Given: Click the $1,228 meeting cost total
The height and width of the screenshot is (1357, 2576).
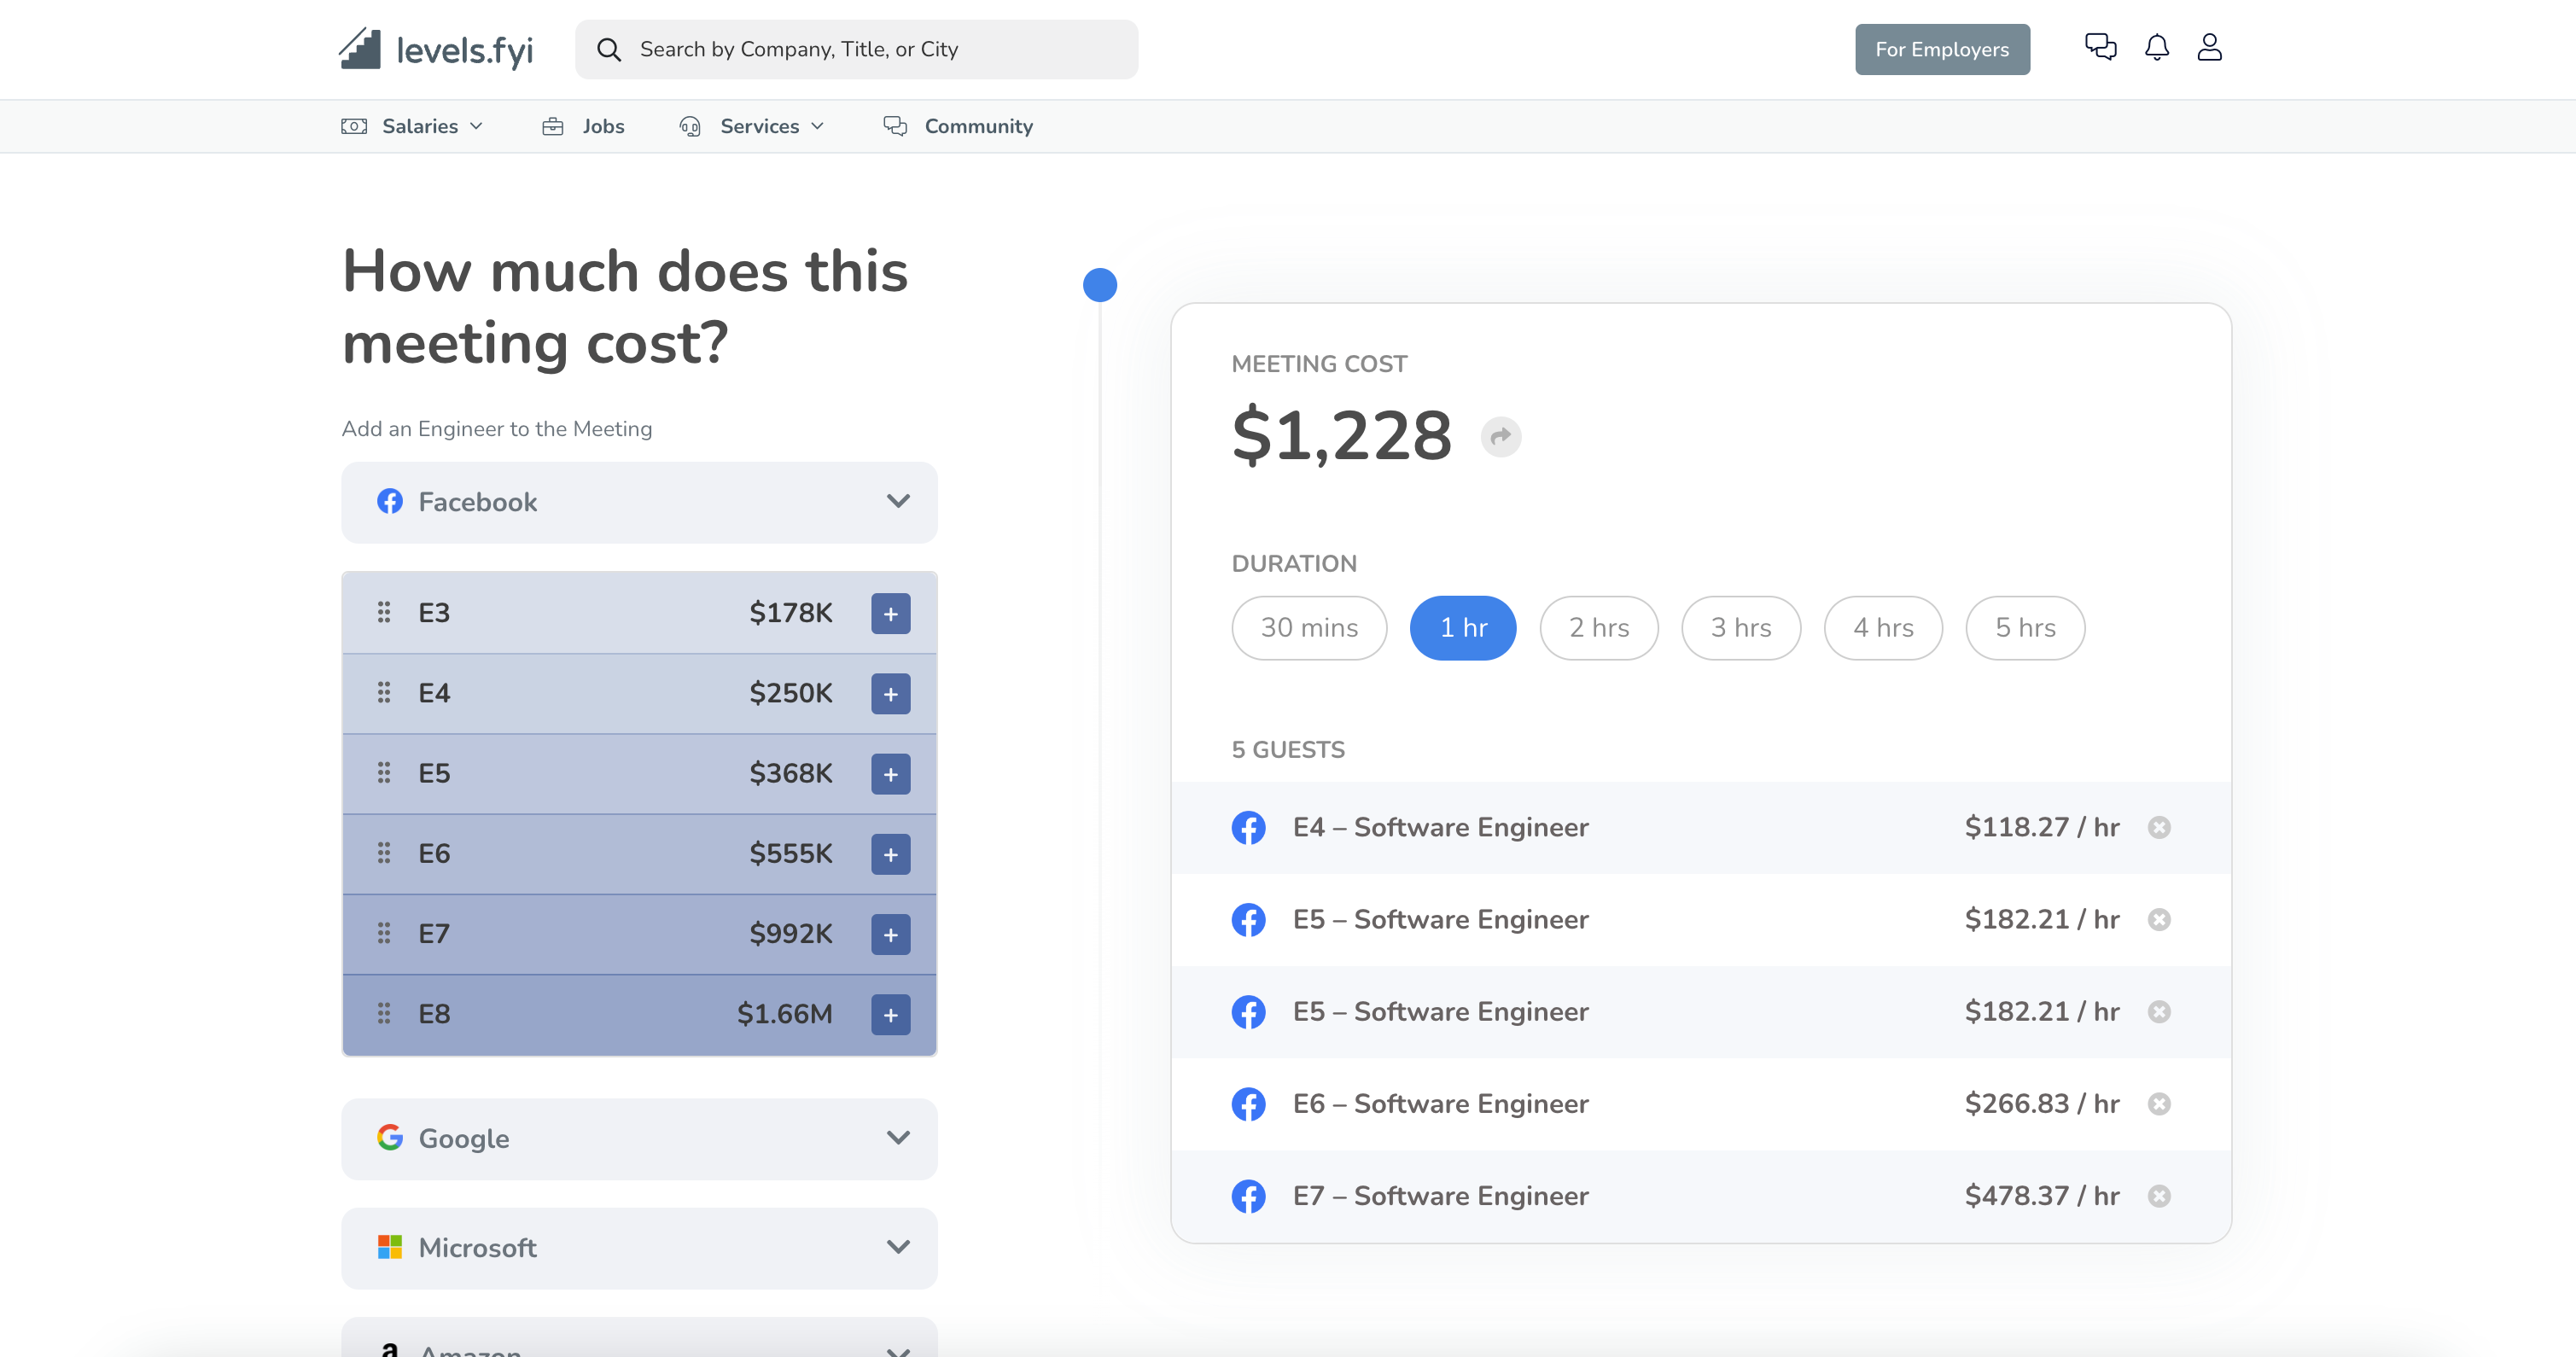Looking at the screenshot, I should tap(1341, 436).
